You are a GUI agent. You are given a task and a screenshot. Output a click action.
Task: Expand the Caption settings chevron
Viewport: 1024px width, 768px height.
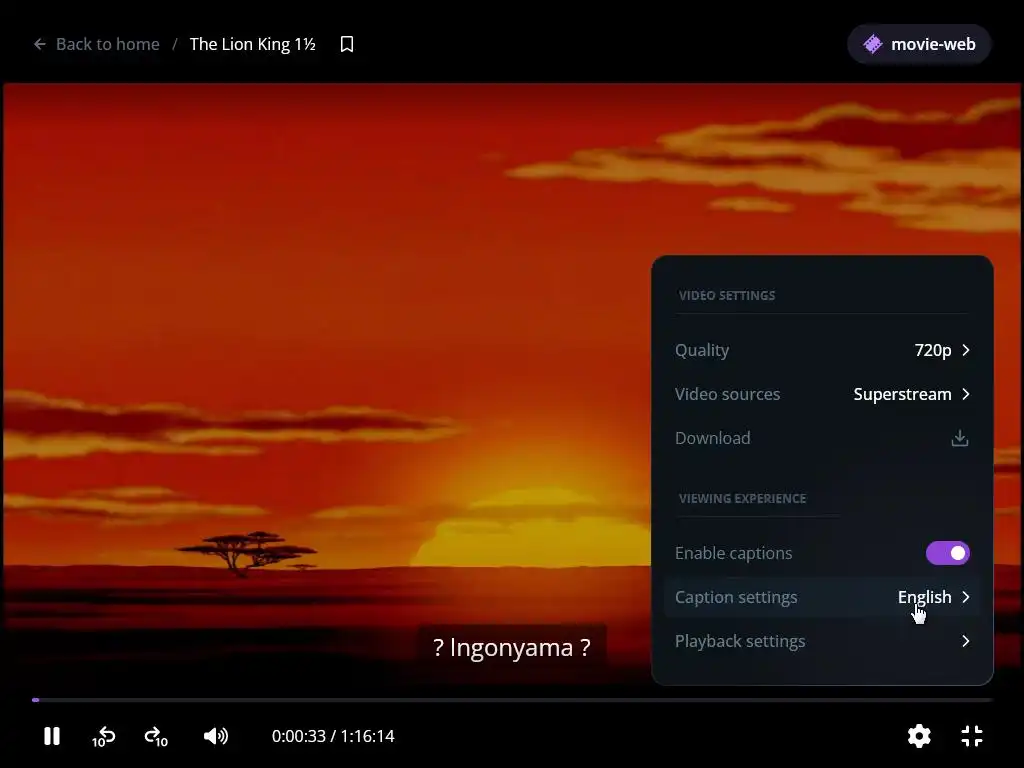tap(966, 597)
